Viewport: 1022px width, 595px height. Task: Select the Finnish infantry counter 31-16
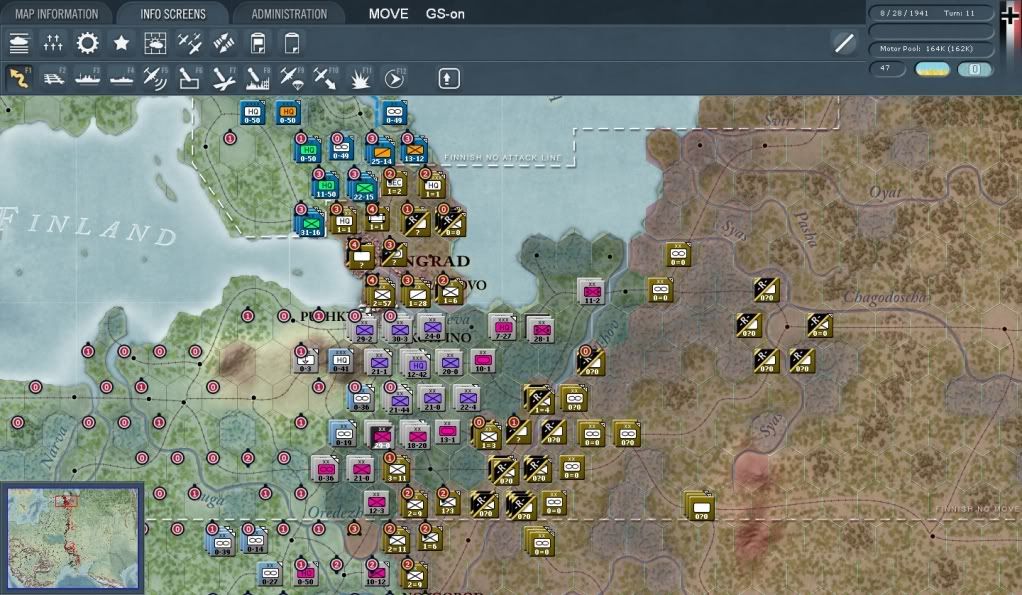310,223
